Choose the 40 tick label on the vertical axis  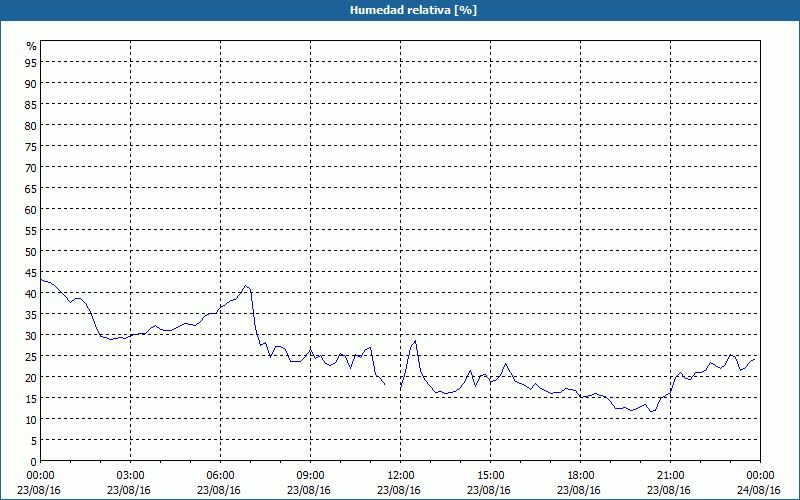coord(31,293)
